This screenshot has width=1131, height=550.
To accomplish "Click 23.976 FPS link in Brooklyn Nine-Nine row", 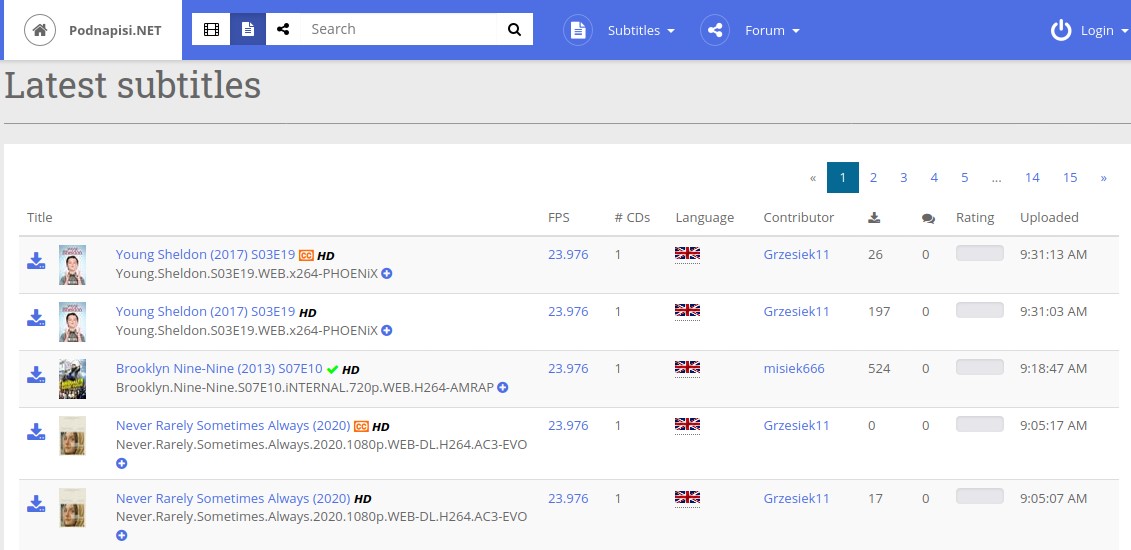I will point(568,368).
